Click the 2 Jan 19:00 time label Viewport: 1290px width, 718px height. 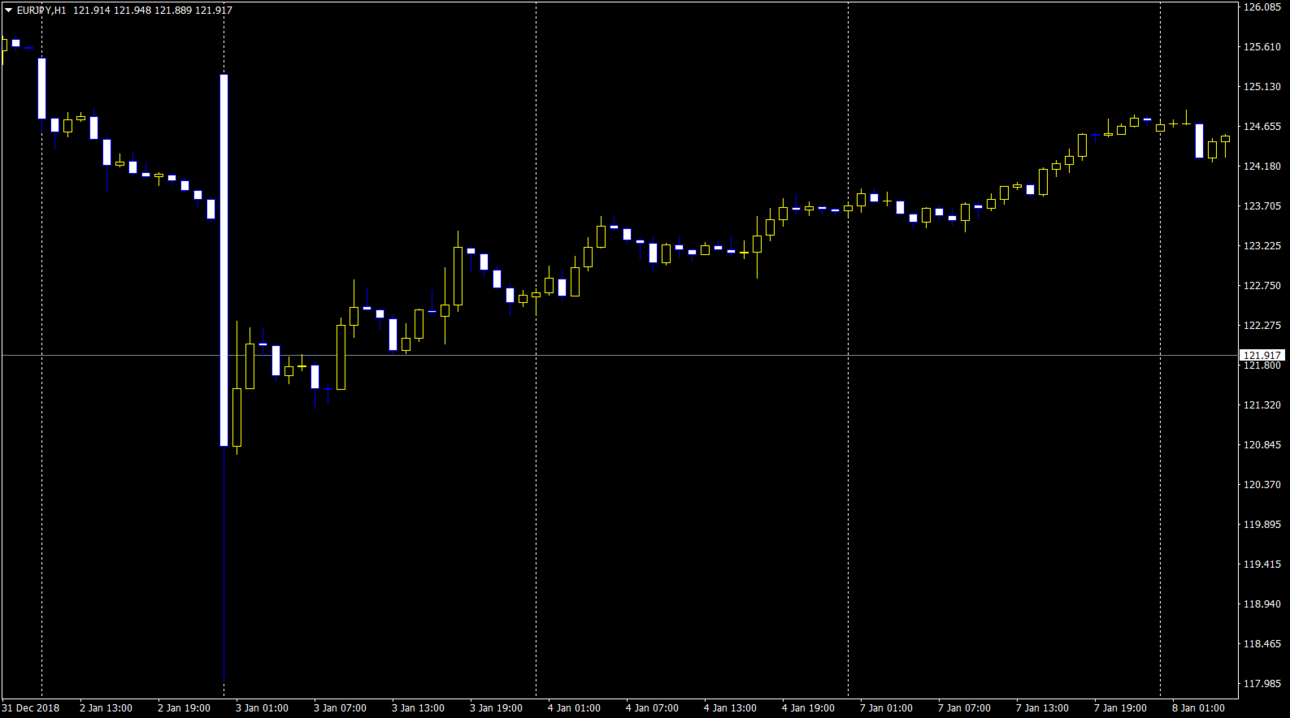click(184, 708)
